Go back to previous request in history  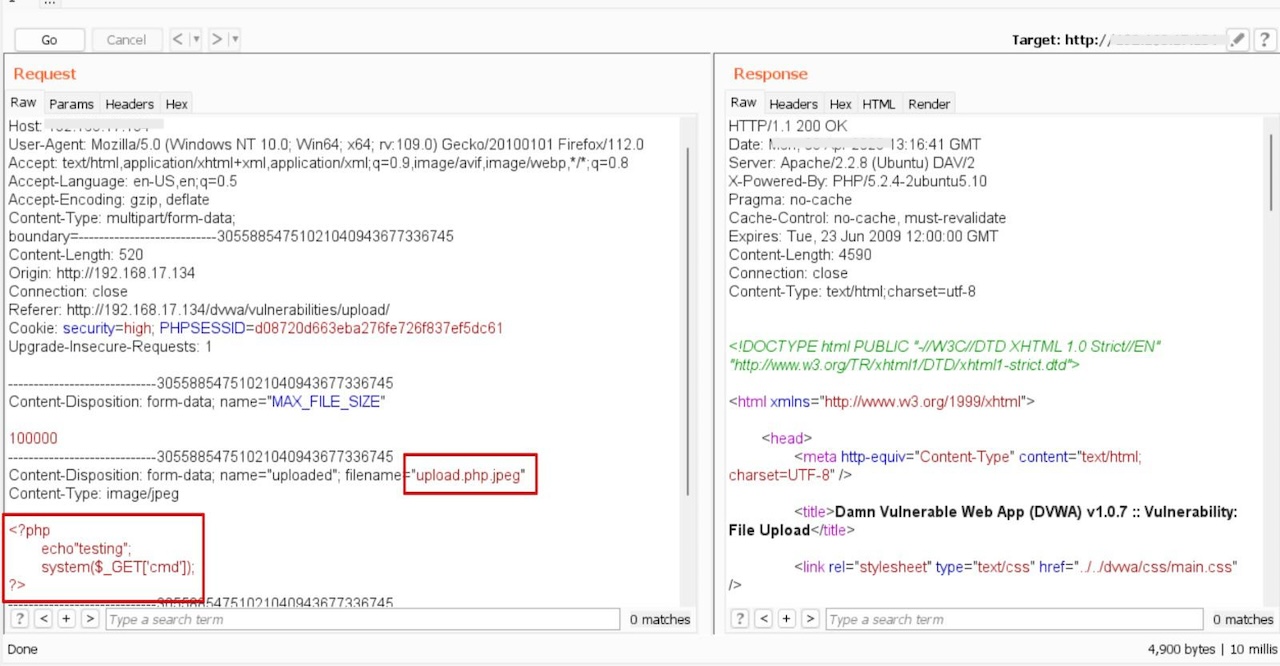178,40
